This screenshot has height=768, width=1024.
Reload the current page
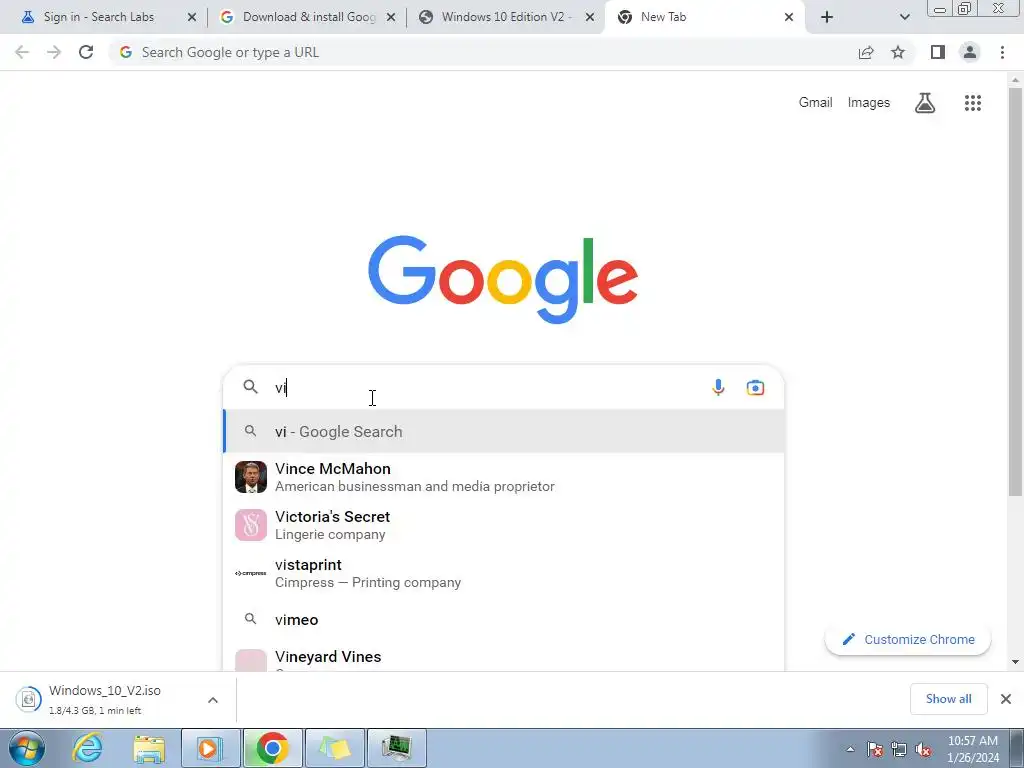pos(86,52)
